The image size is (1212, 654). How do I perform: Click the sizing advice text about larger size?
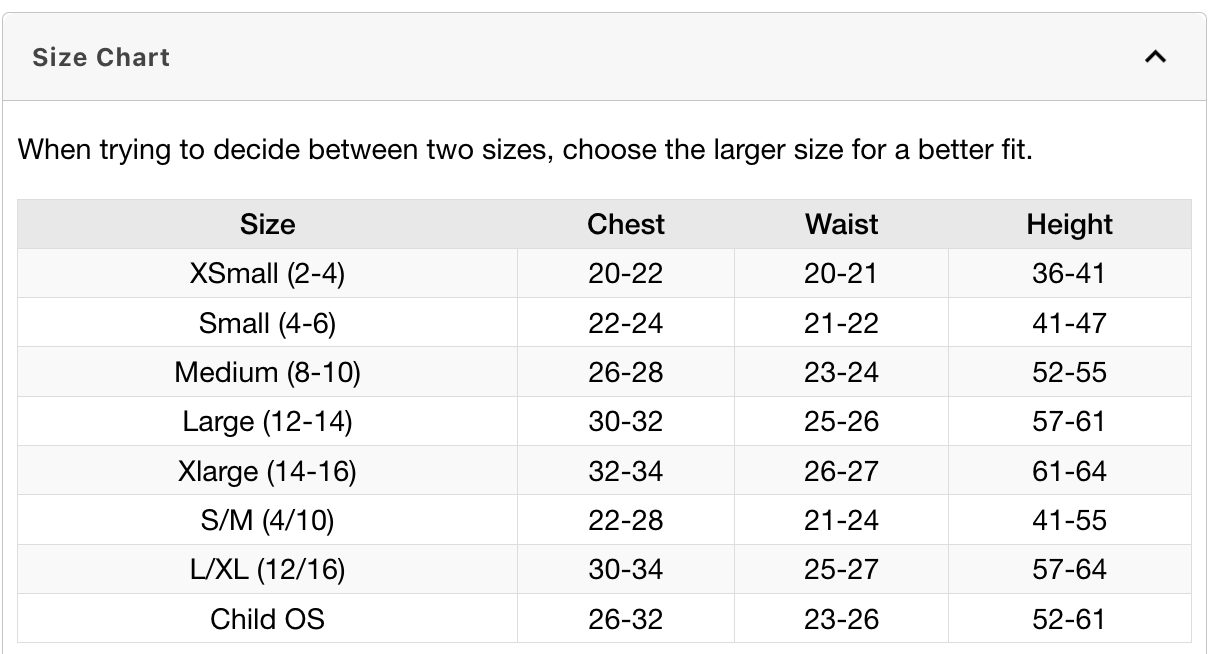[x=525, y=151]
